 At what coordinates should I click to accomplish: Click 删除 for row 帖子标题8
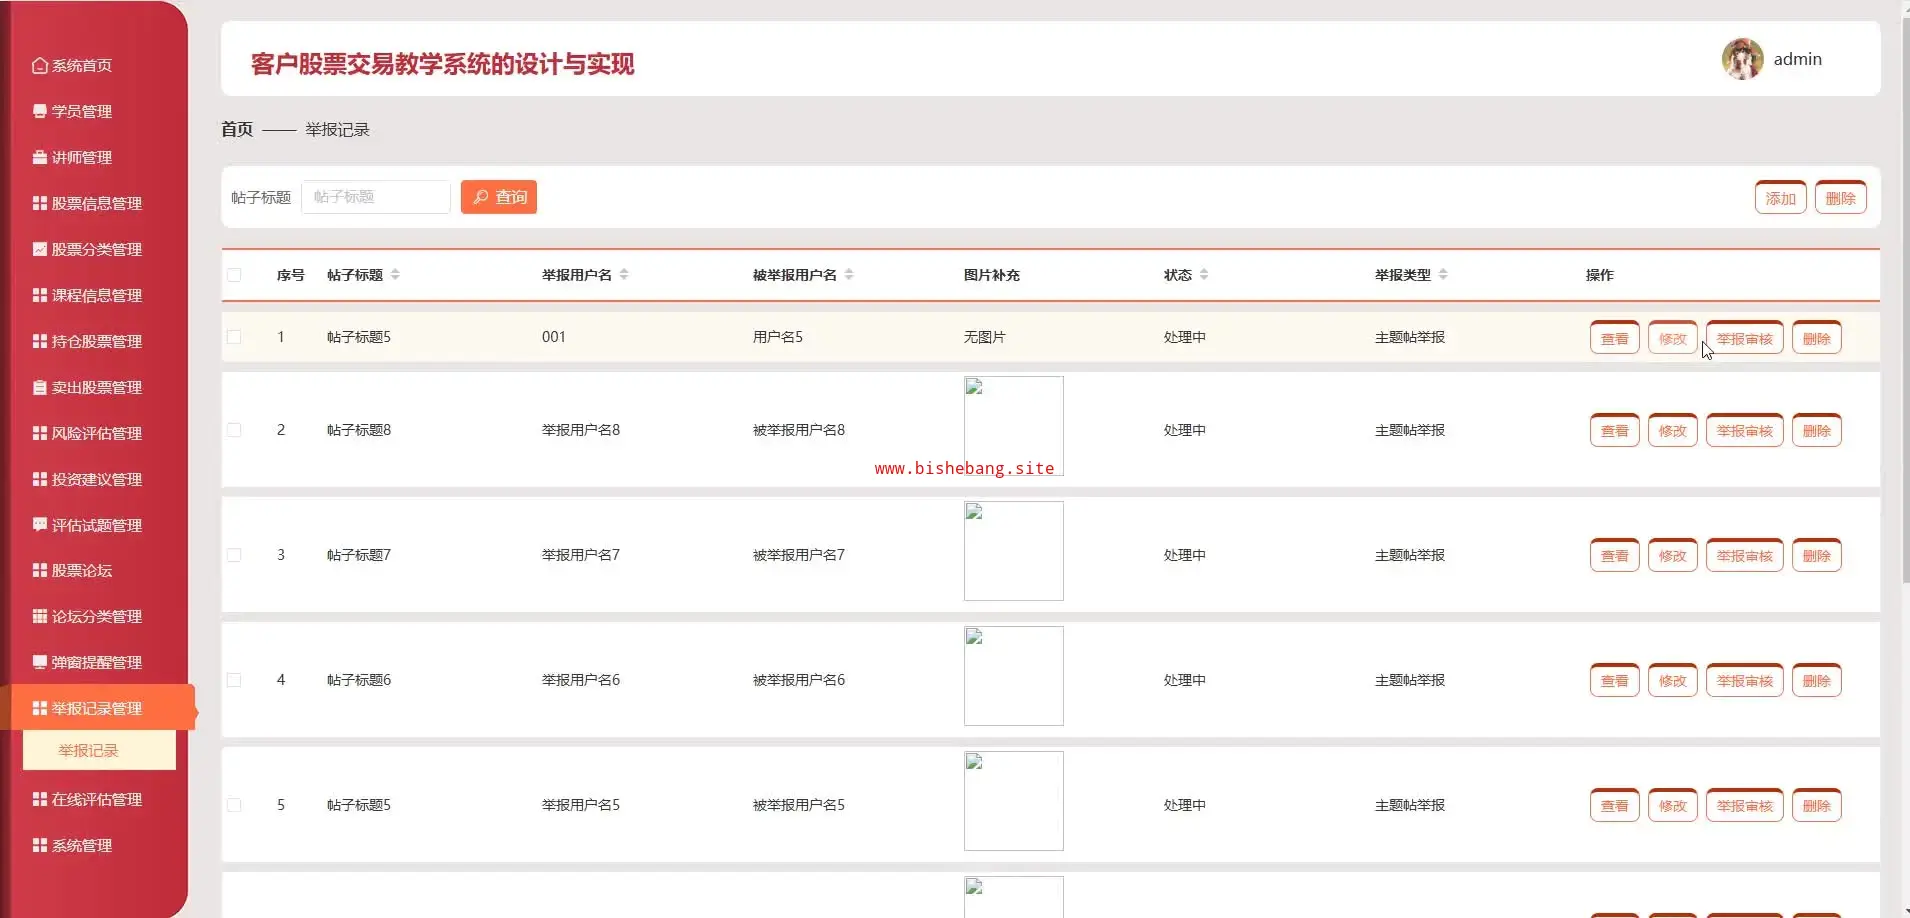pyautogui.click(x=1816, y=431)
